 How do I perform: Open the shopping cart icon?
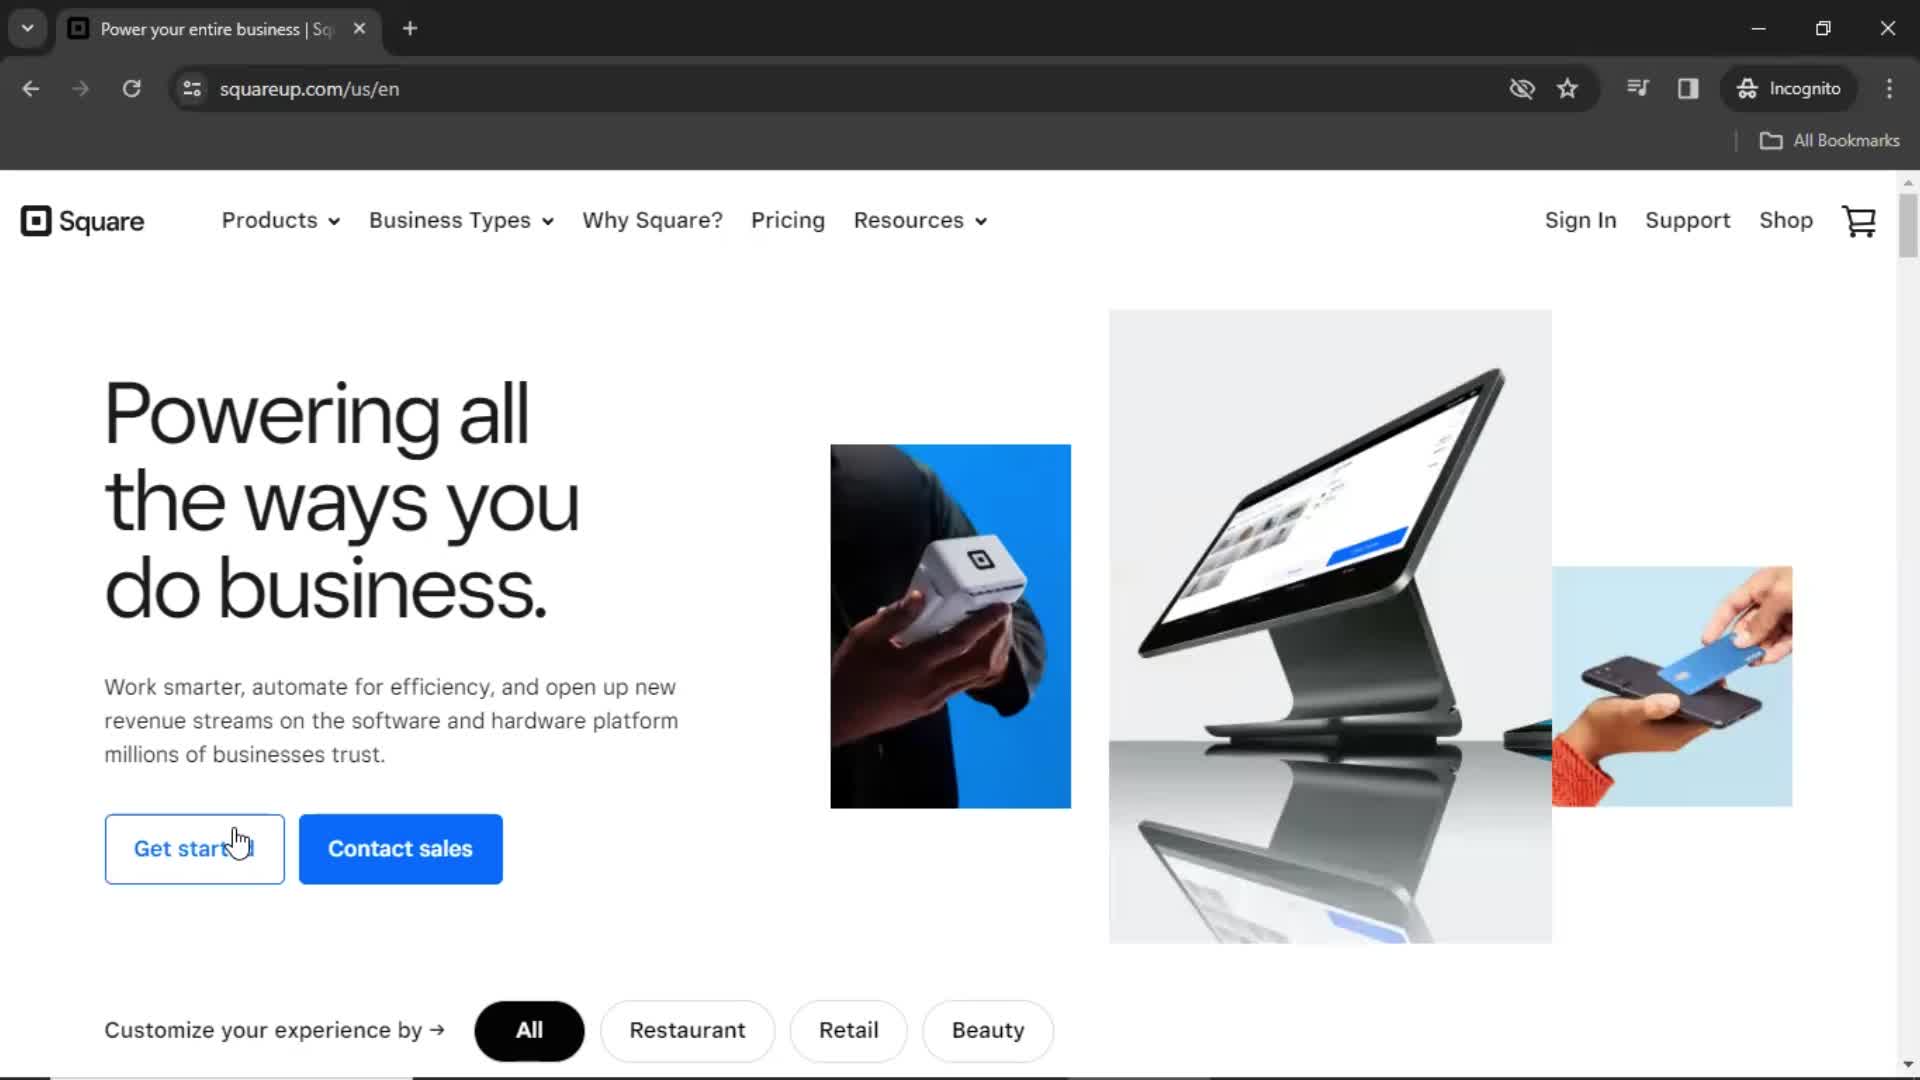pos(1861,220)
